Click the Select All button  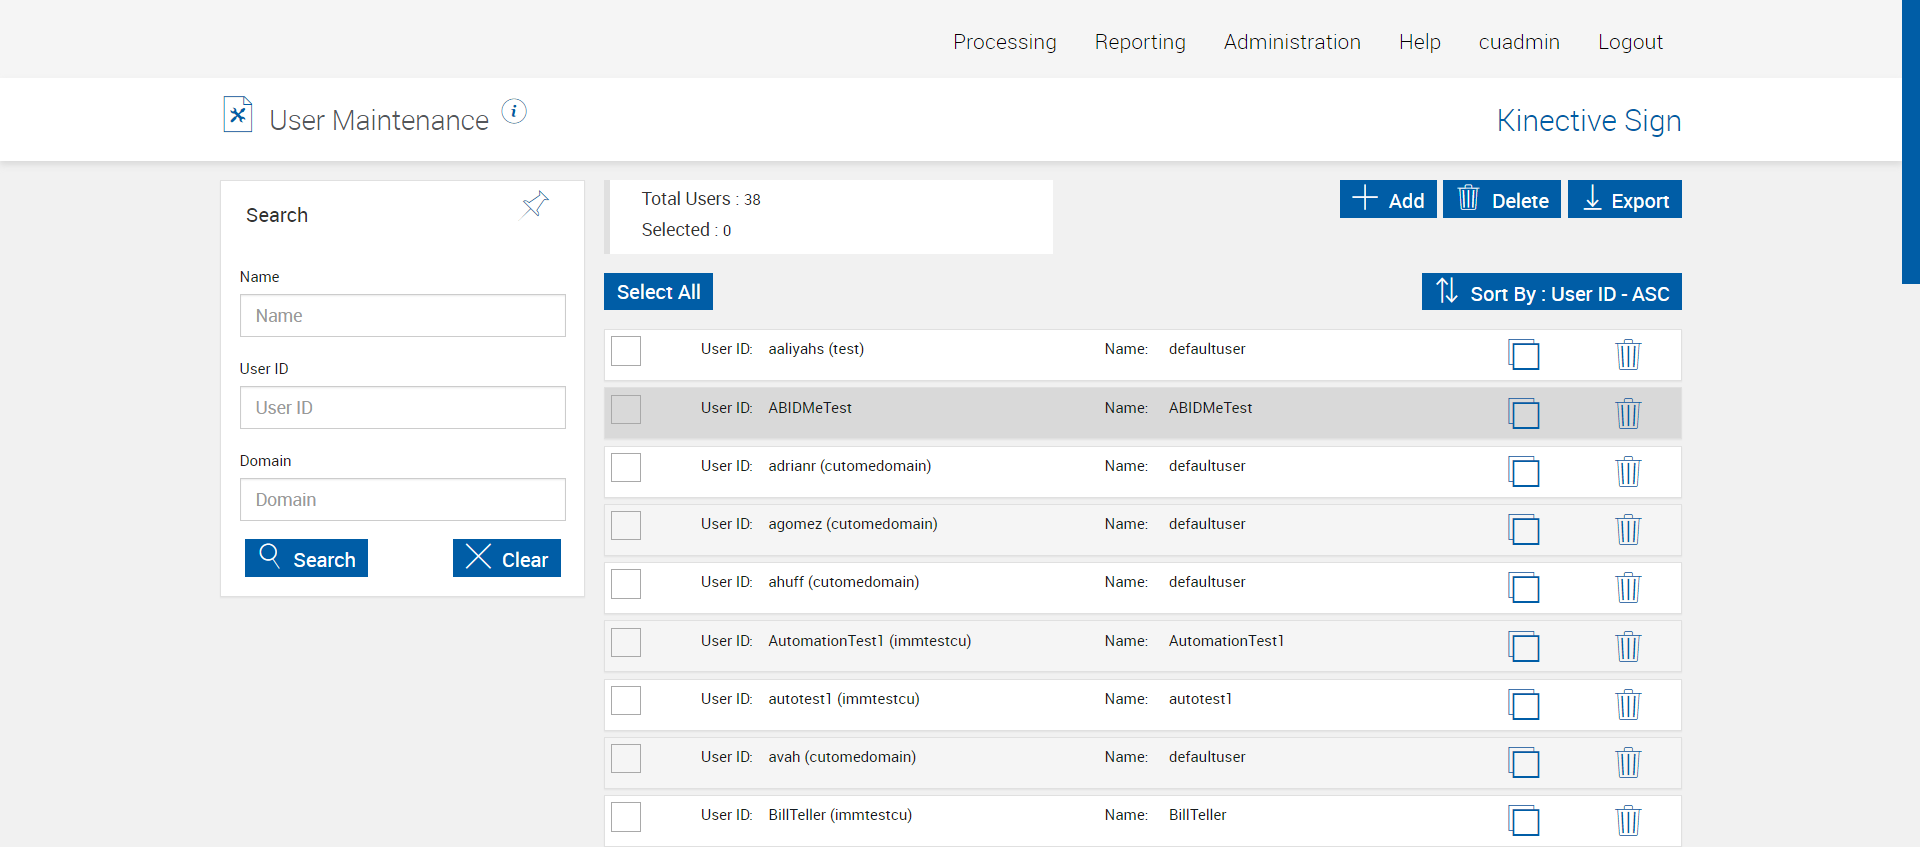pos(658,292)
